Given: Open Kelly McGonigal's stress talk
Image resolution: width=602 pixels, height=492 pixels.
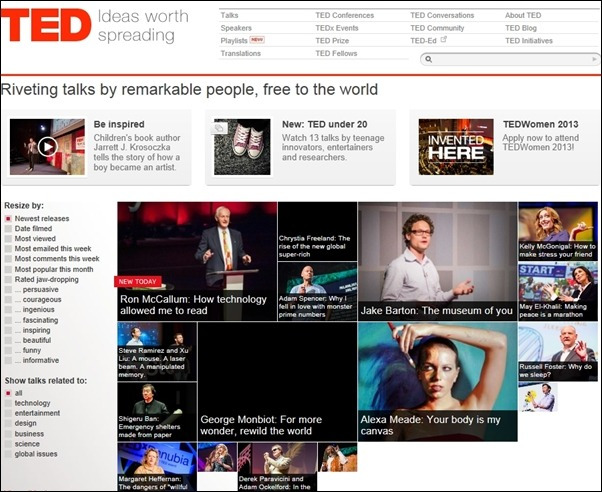Looking at the screenshot, I should click(557, 231).
